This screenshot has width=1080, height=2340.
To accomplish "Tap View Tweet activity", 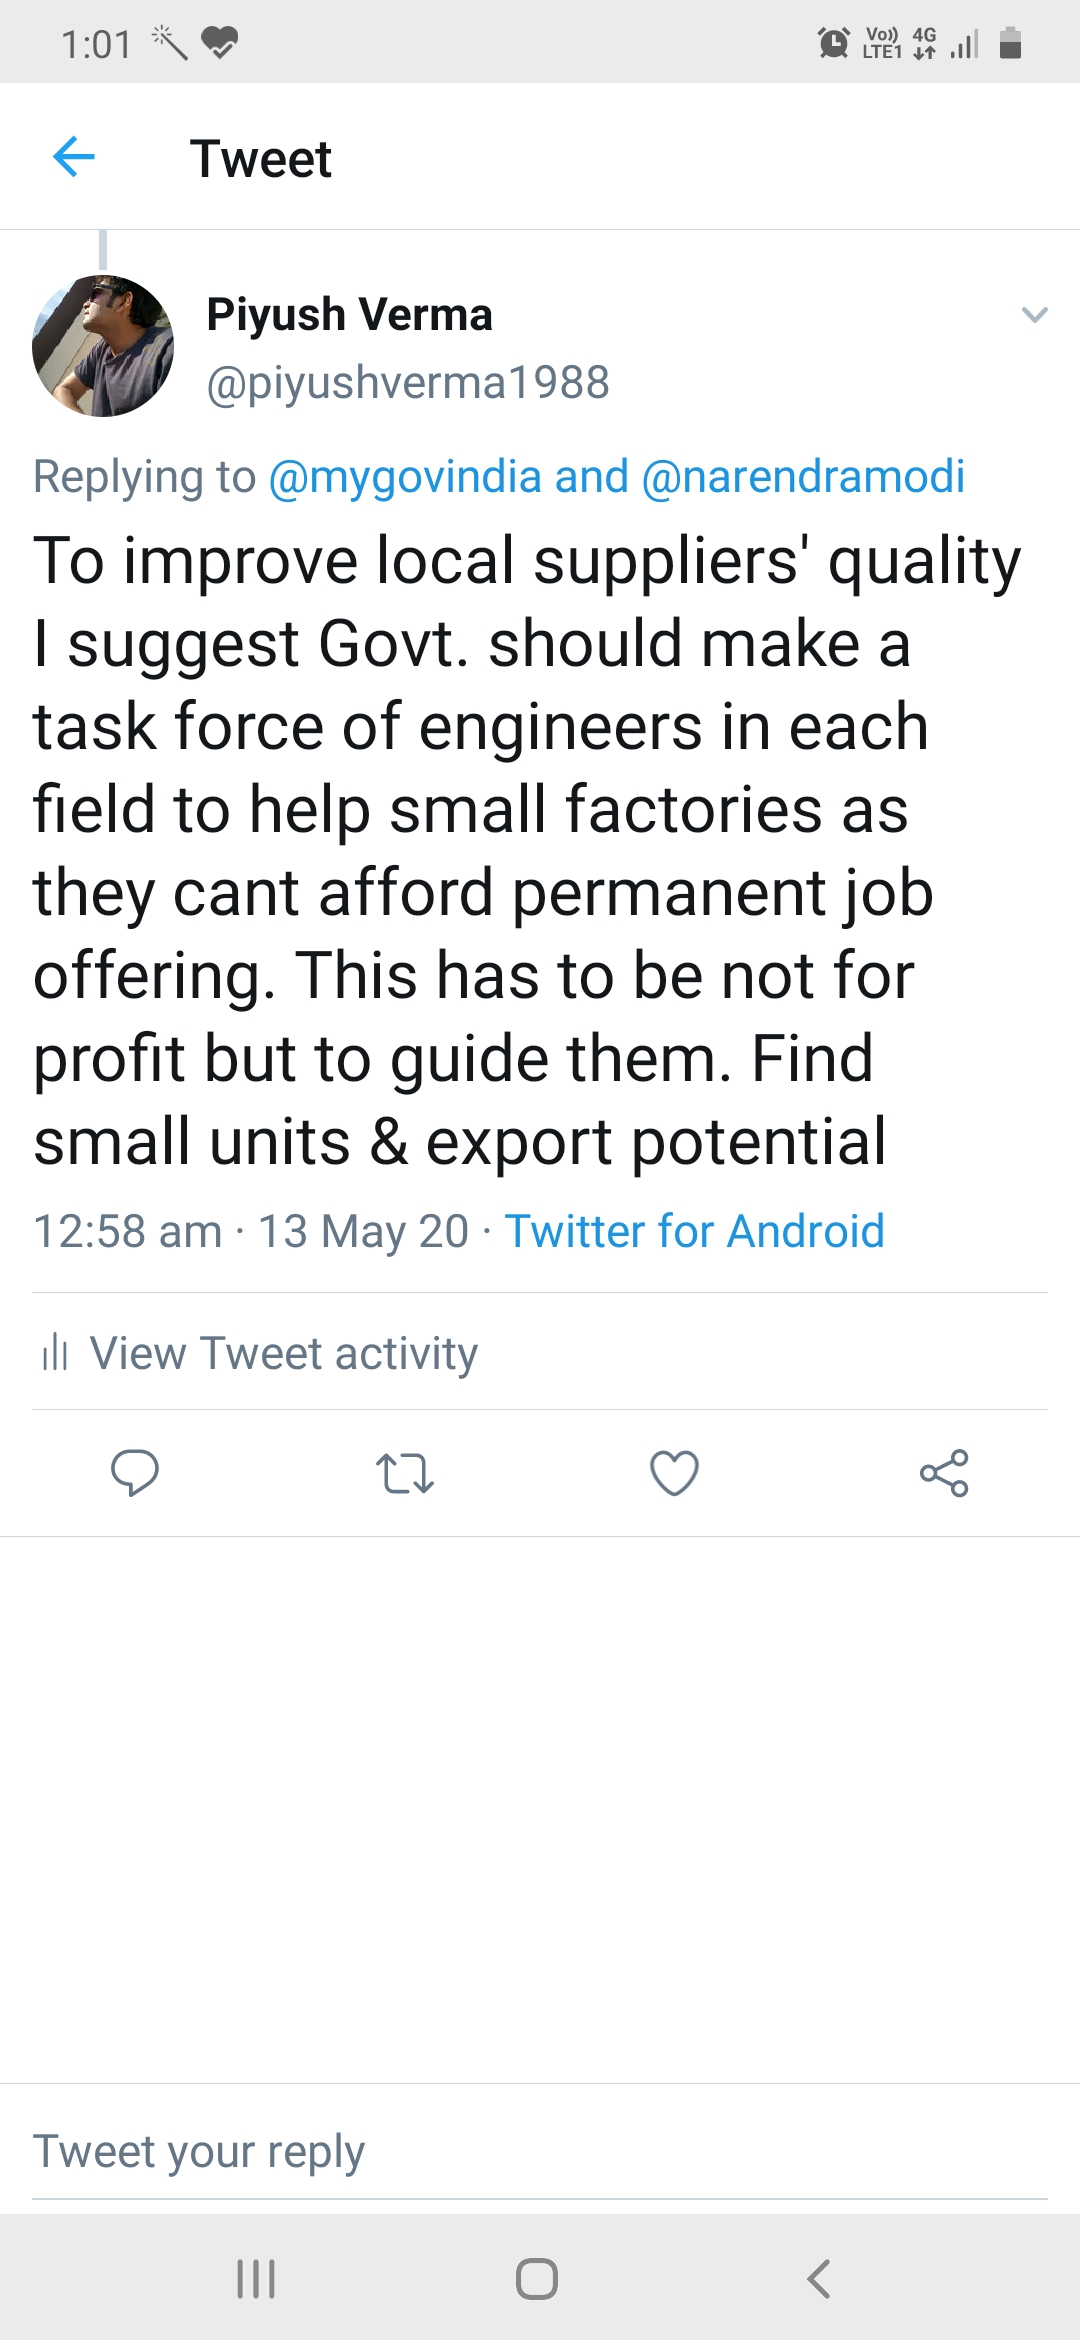I will click(x=284, y=1353).
